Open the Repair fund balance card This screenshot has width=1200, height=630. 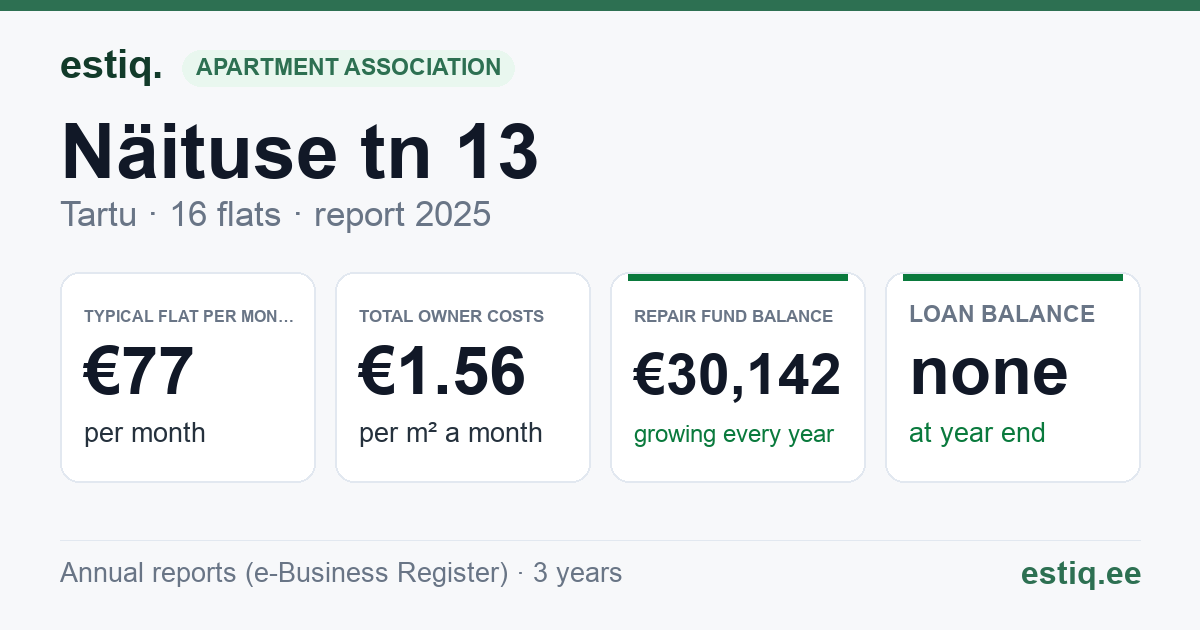(738, 377)
